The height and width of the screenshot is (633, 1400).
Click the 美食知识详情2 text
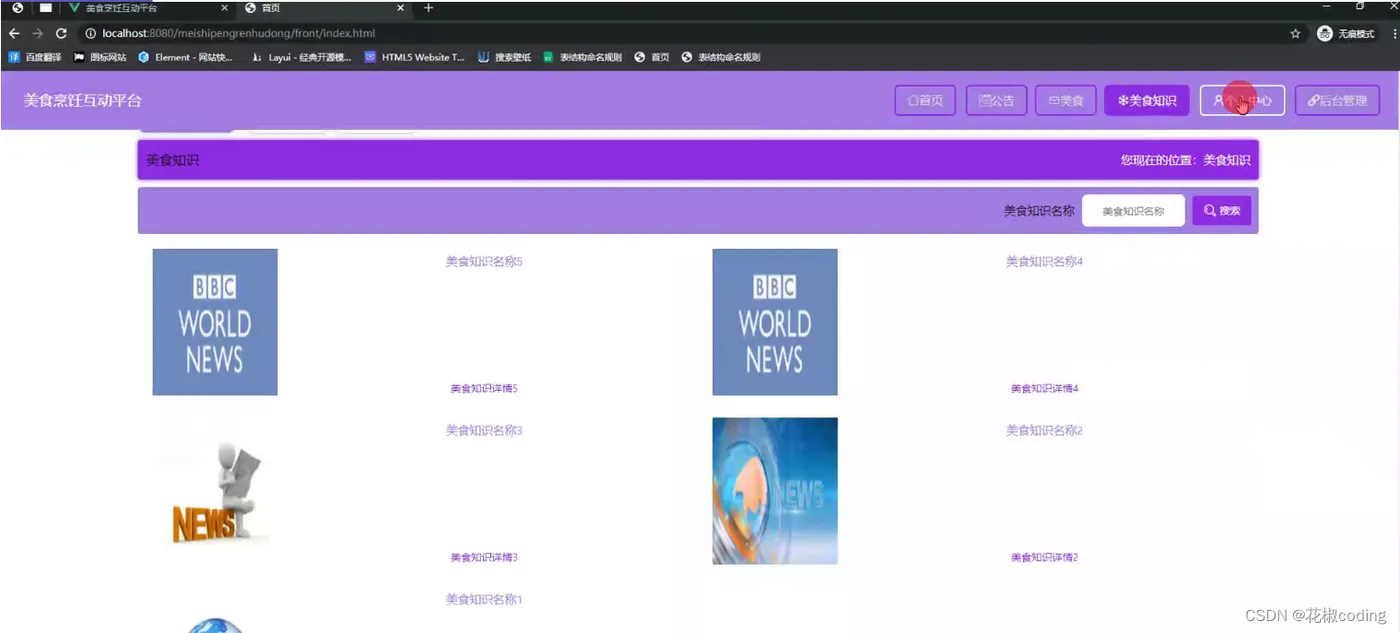pos(1044,558)
